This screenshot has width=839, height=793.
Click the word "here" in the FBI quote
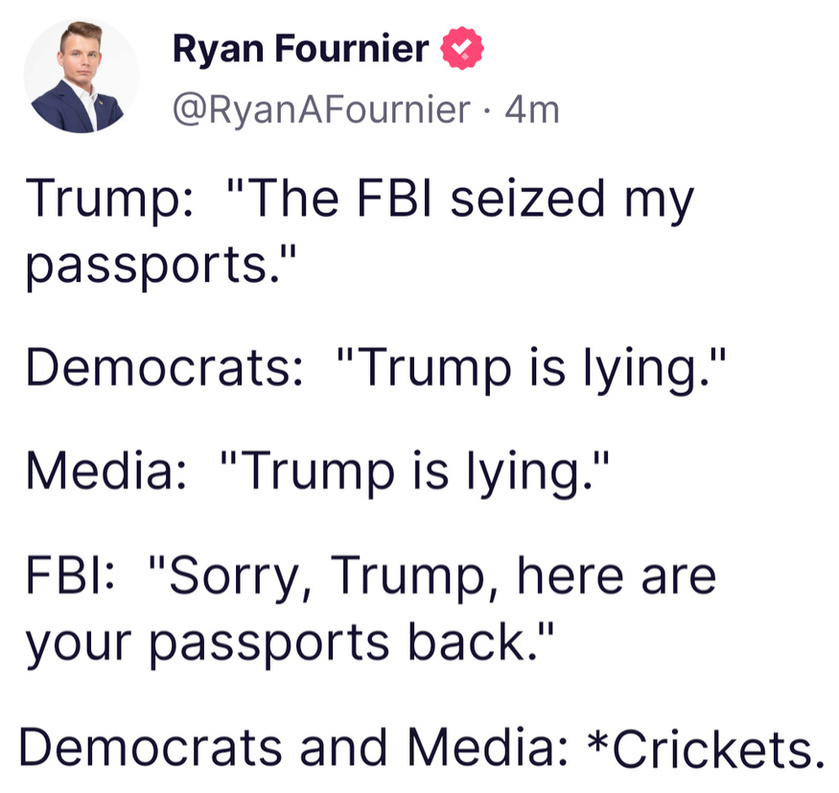tap(571, 576)
